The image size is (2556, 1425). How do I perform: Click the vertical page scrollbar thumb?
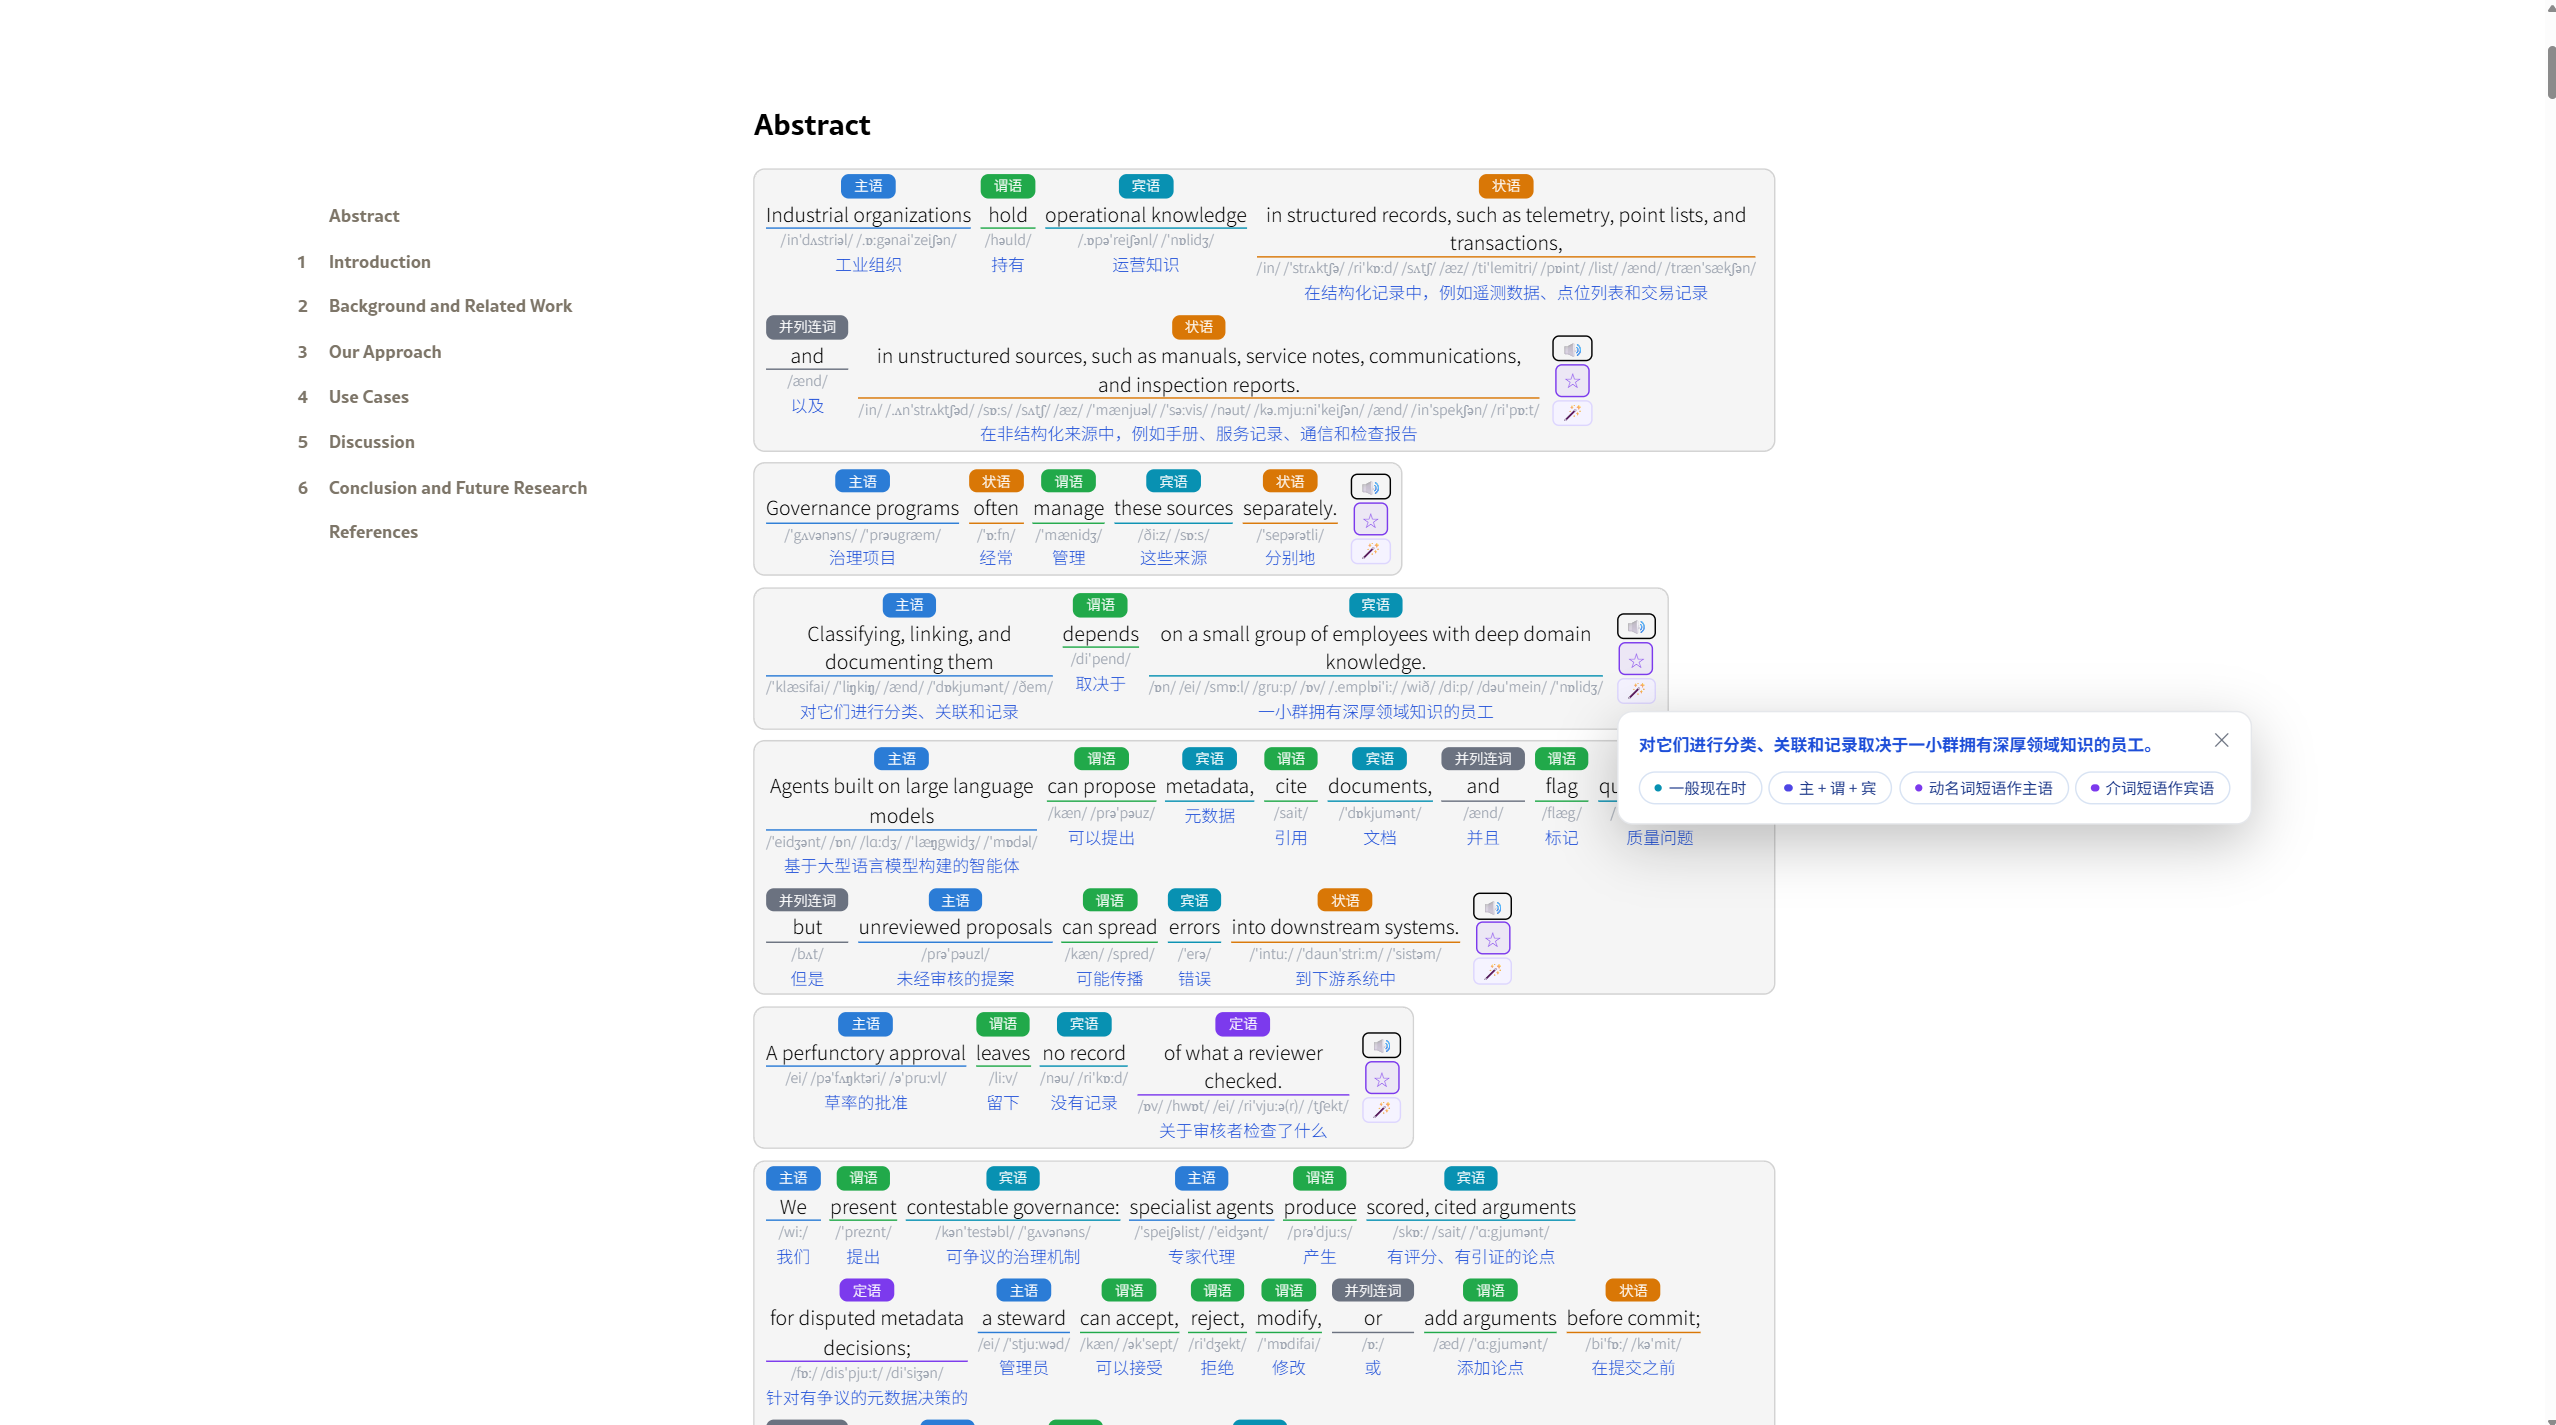[2551, 75]
